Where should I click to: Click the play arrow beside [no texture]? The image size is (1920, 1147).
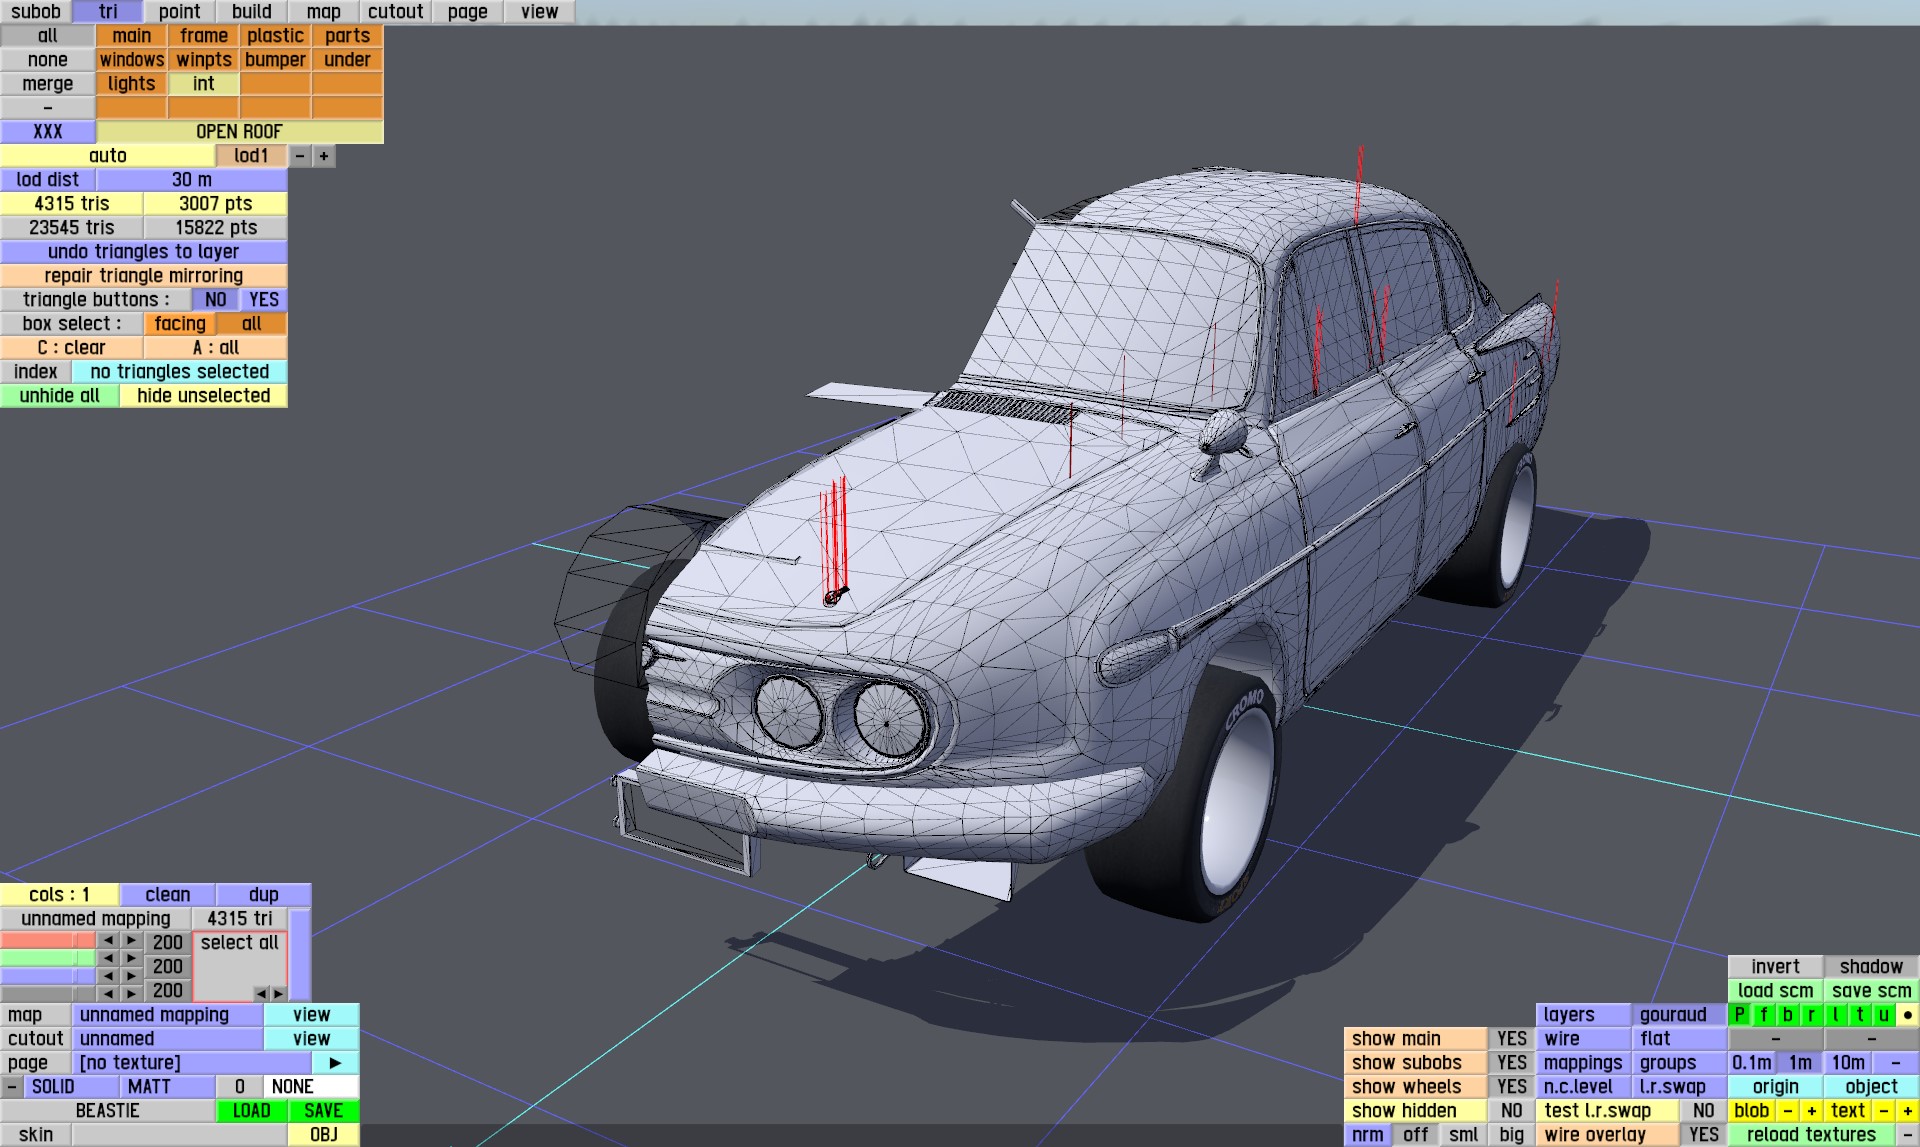click(335, 1063)
